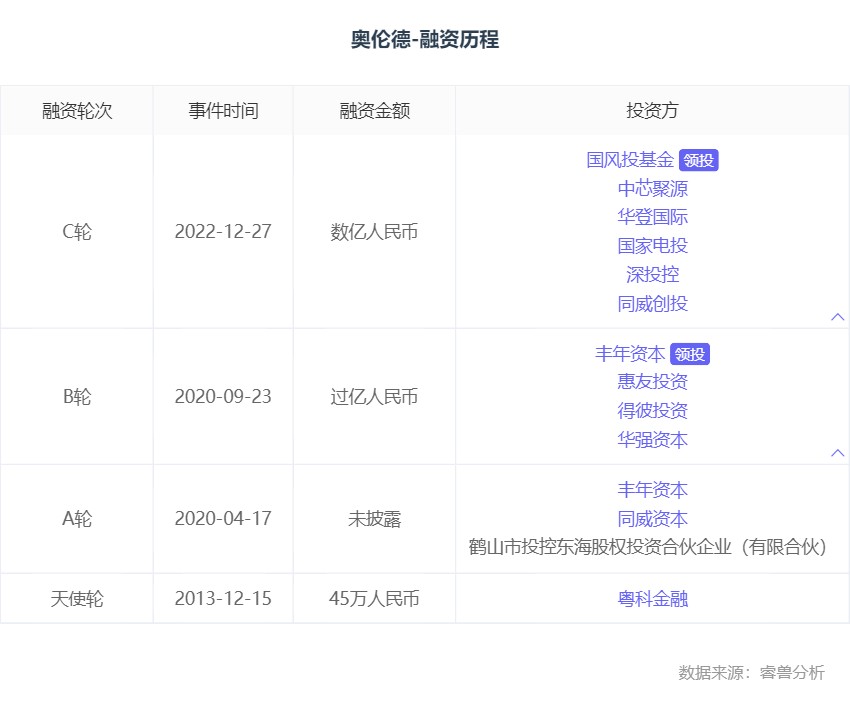Open 丰年资本 link in B轮 row
The height and width of the screenshot is (715, 850).
tap(630, 354)
